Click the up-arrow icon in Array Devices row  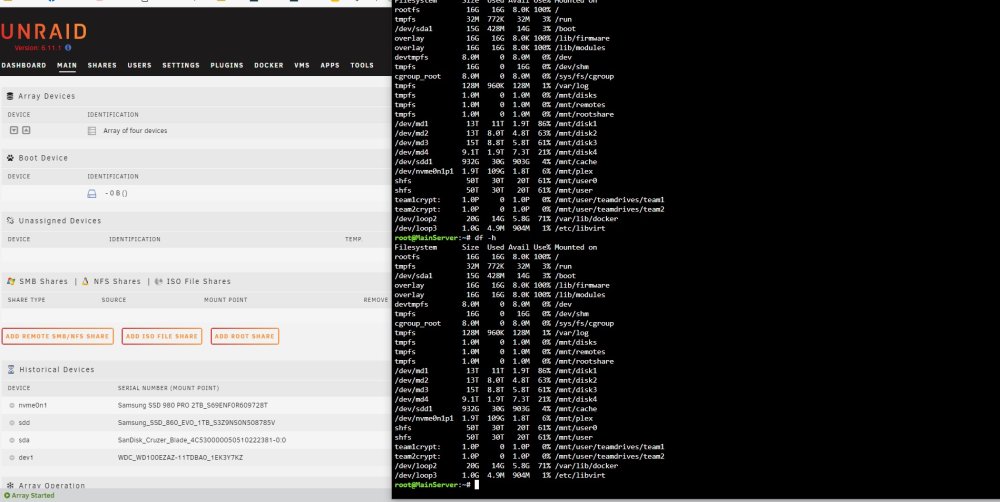(x=26, y=130)
